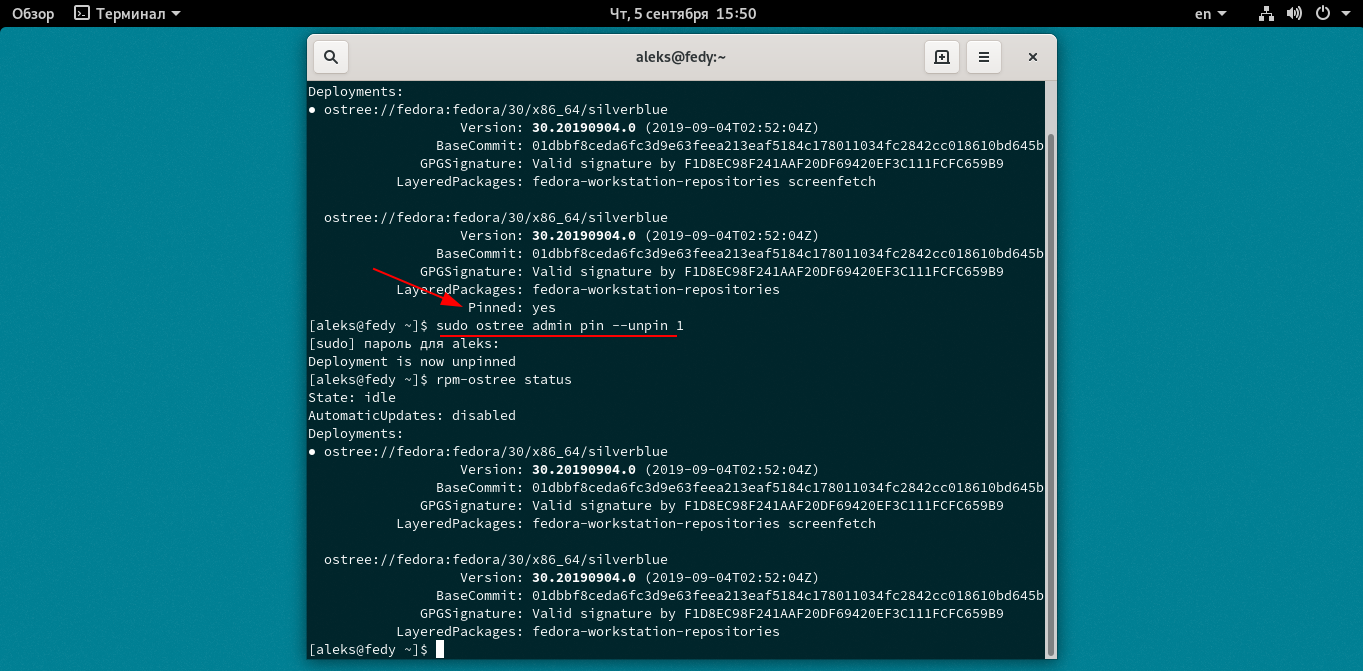The height and width of the screenshot is (671, 1363).
Task: Open the Обзор activities overview
Action: [x=33, y=14]
